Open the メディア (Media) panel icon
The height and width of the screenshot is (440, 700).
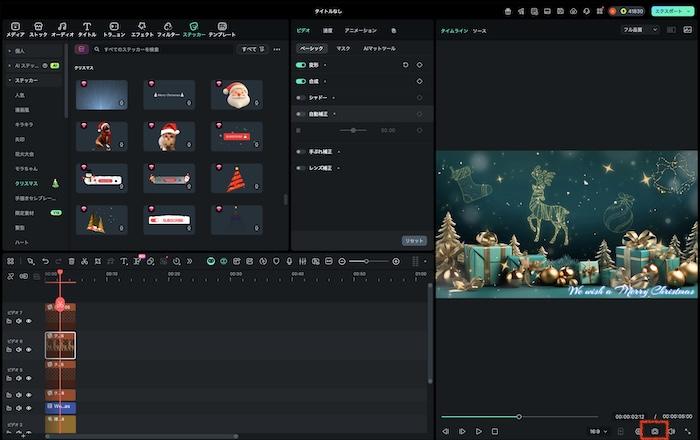(15, 28)
